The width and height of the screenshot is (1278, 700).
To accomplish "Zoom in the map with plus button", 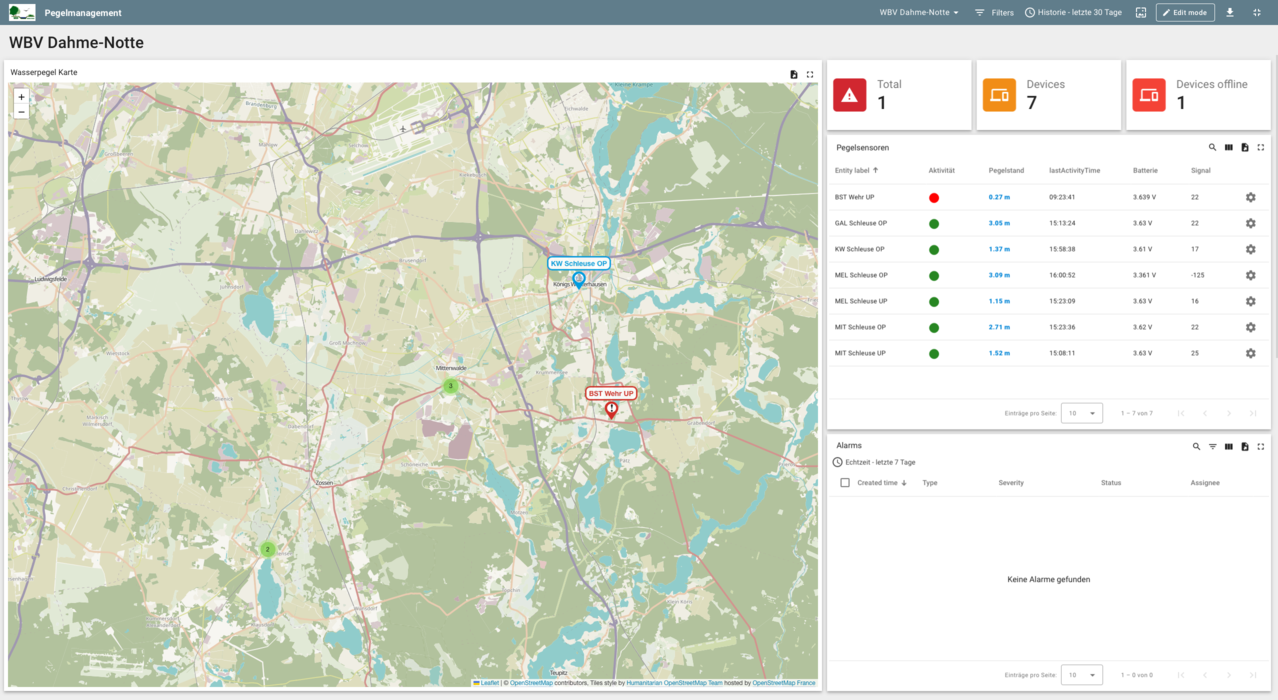I will [21, 97].
